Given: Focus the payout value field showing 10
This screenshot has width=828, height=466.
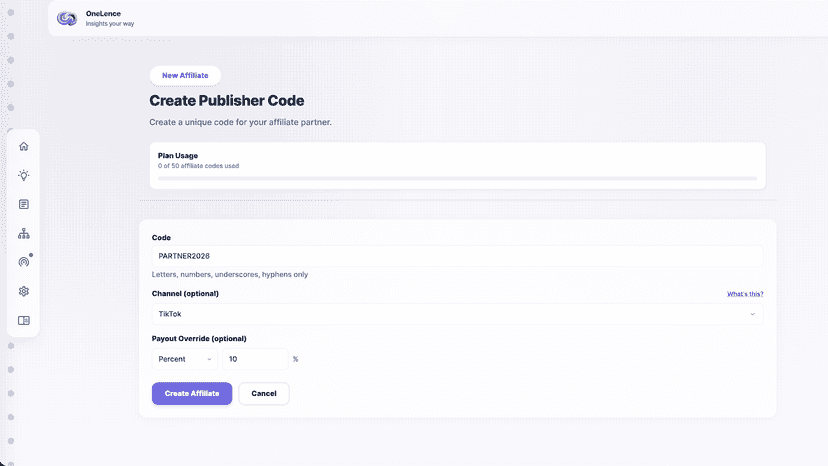Looking at the screenshot, I should 256,359.
